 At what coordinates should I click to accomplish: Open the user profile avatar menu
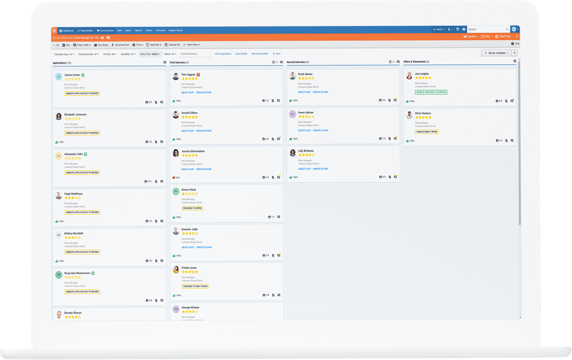pos(514,29)
